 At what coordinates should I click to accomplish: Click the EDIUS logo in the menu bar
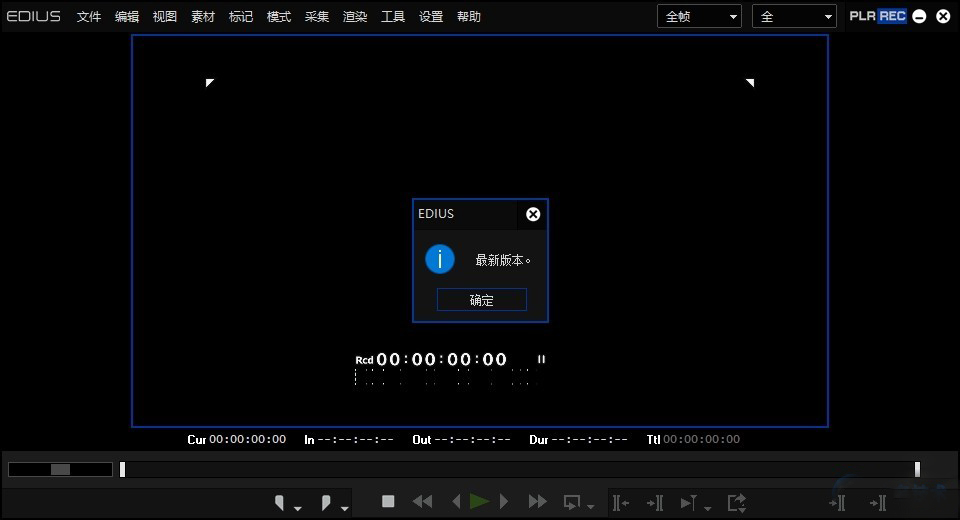[34, 16]
